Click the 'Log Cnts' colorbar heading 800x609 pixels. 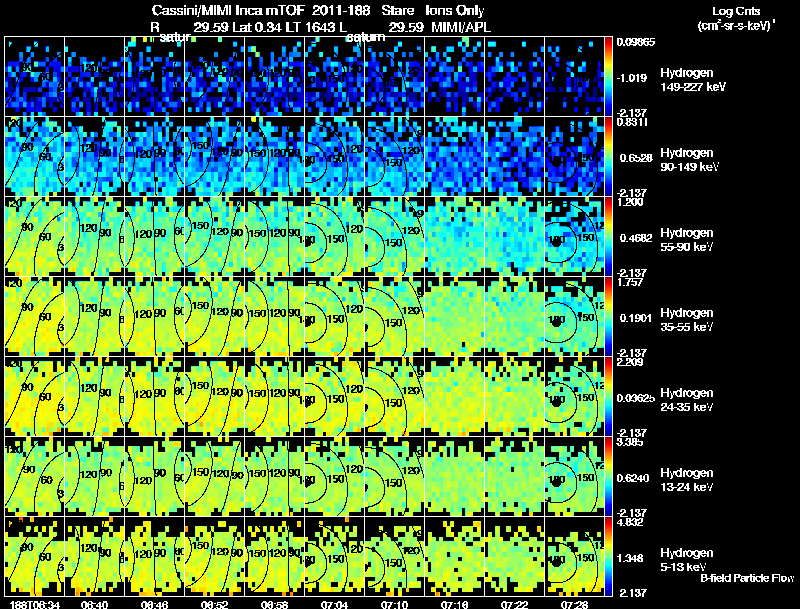(736, 11)
